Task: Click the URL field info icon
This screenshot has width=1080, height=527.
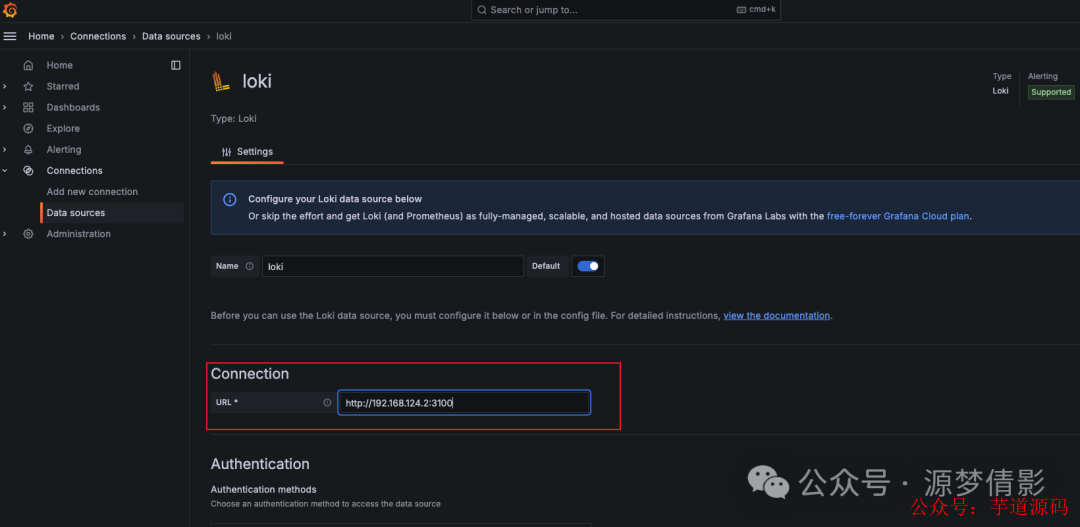Action: (327, 402)
